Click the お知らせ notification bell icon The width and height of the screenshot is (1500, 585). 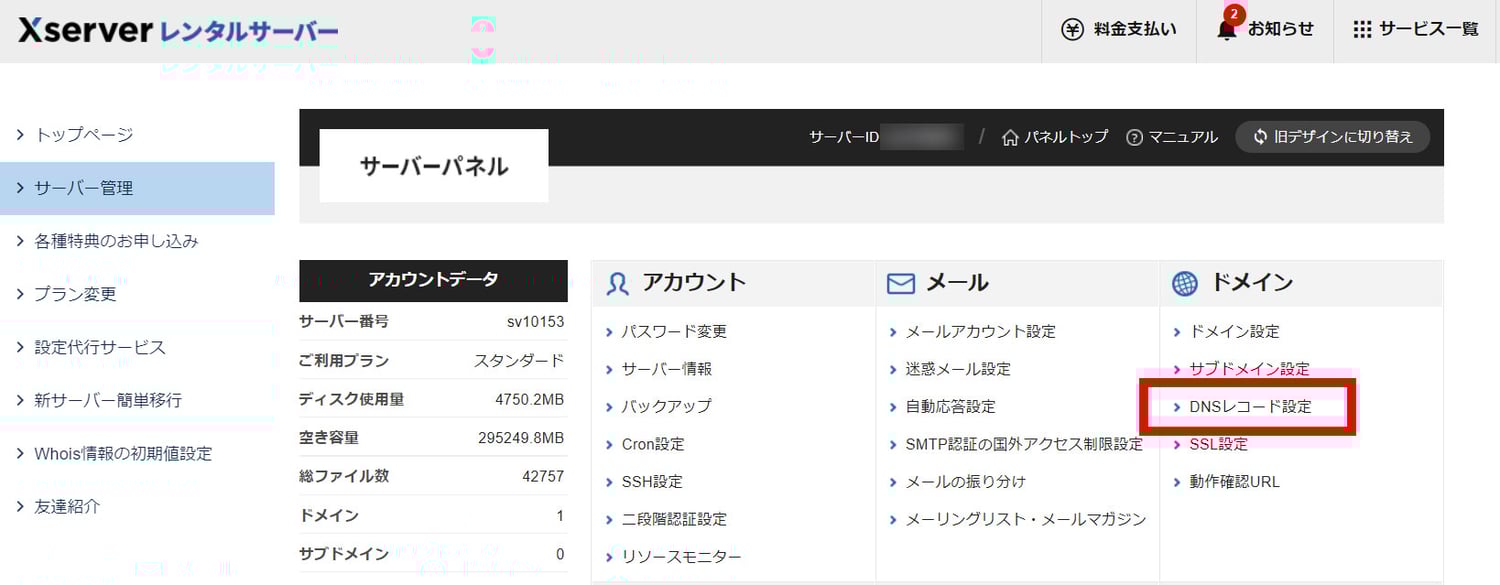(1225, 31)
